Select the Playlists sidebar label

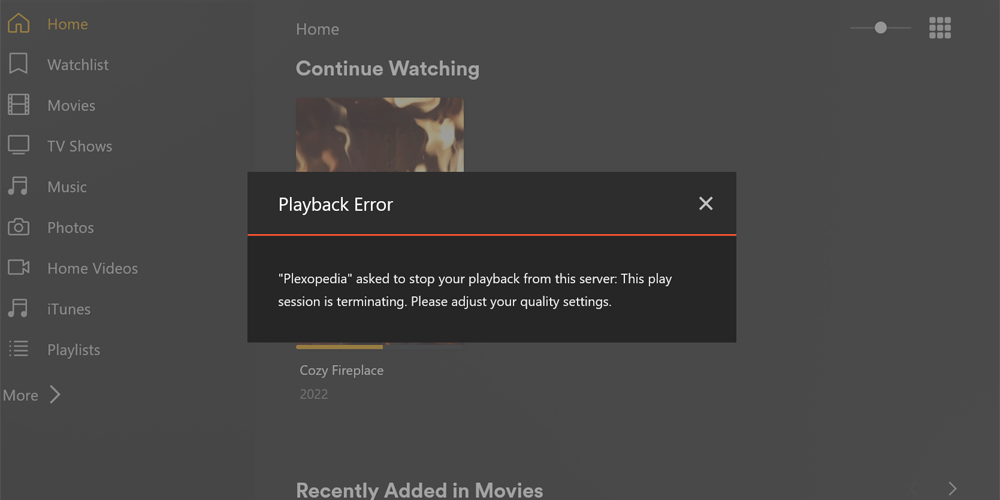73,349
